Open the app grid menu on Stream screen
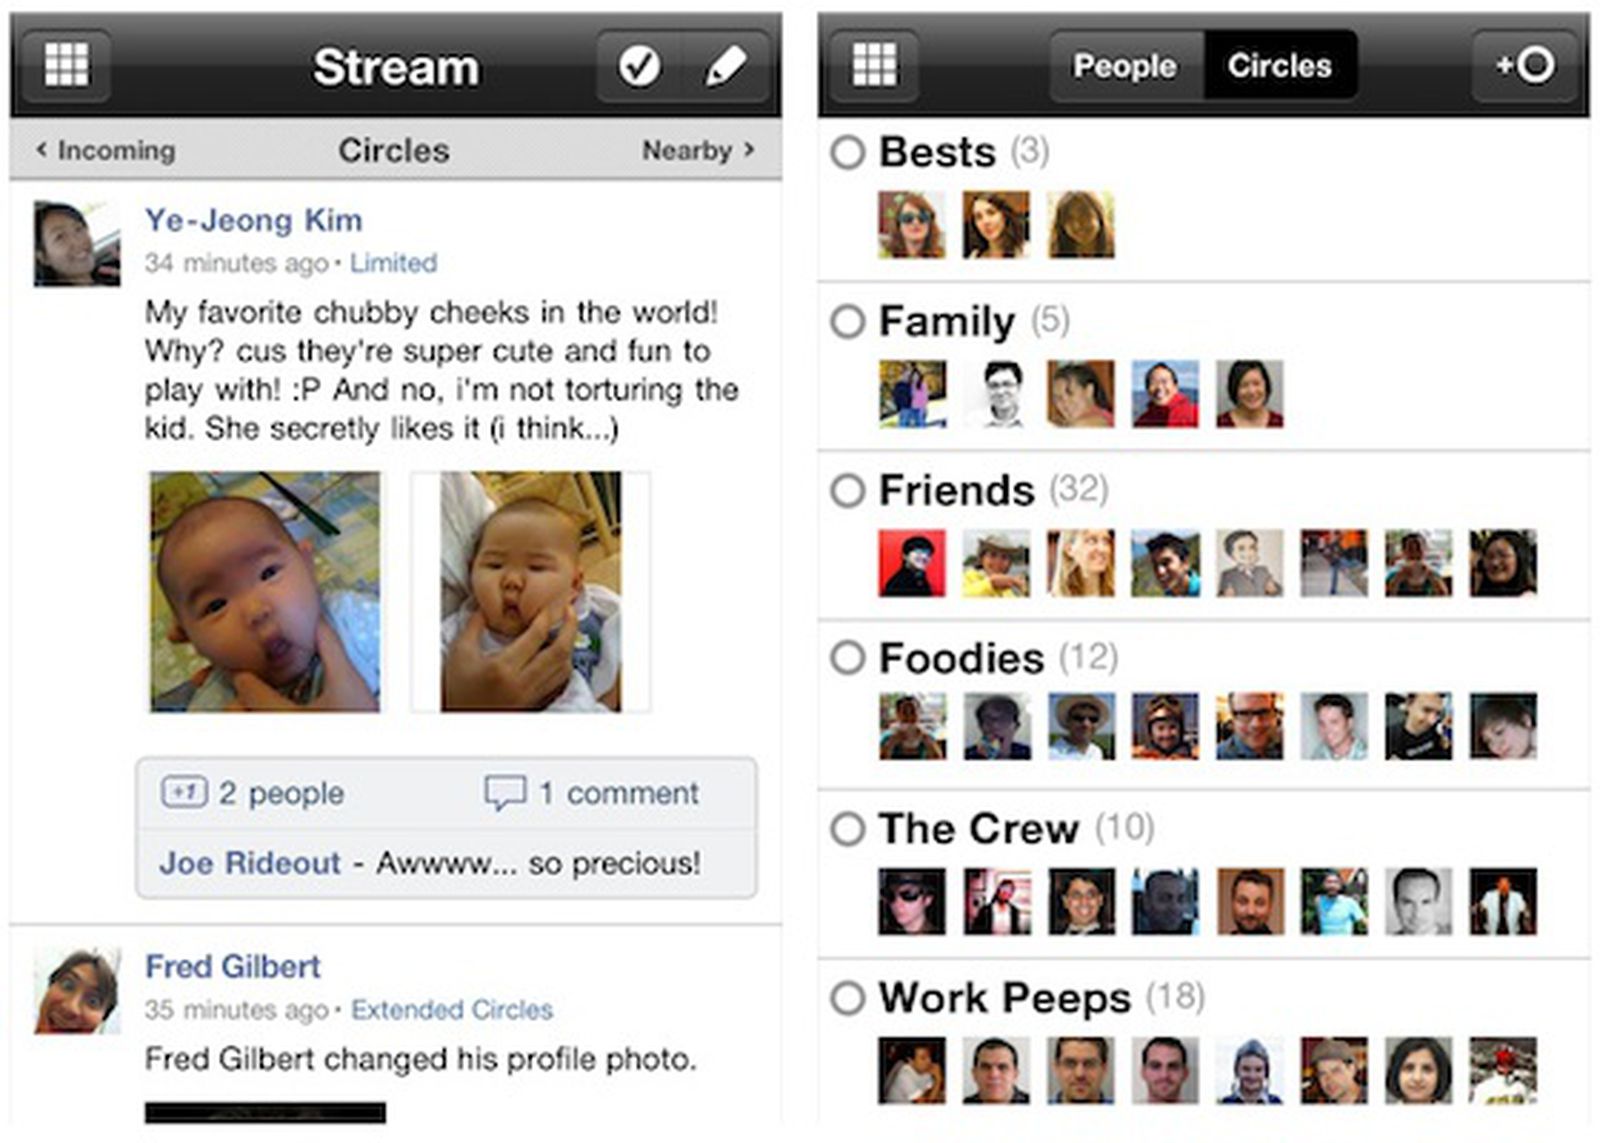The height and width of the screenshot is (1143, 1600). pos(67,66)
